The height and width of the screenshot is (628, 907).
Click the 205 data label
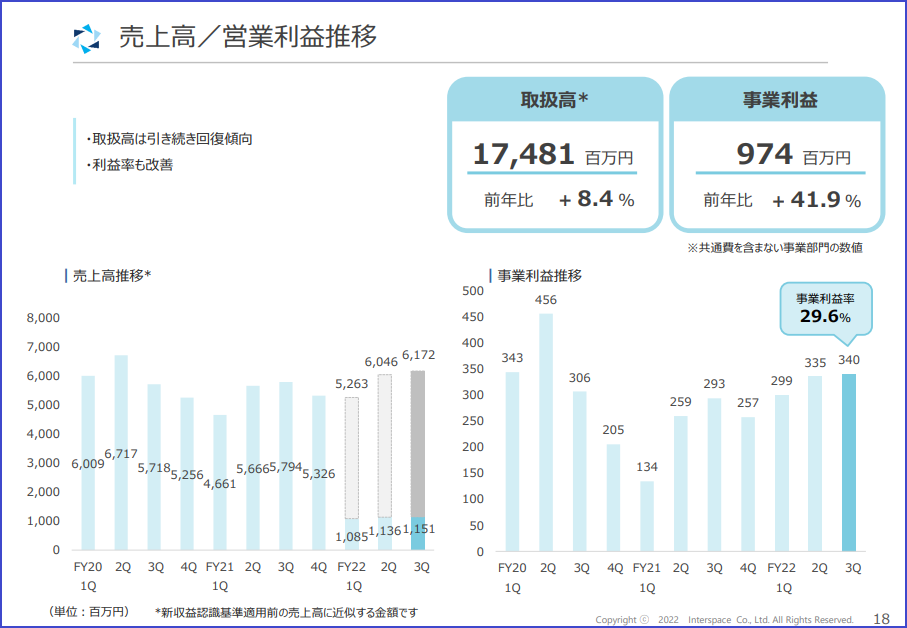(613, 430)
